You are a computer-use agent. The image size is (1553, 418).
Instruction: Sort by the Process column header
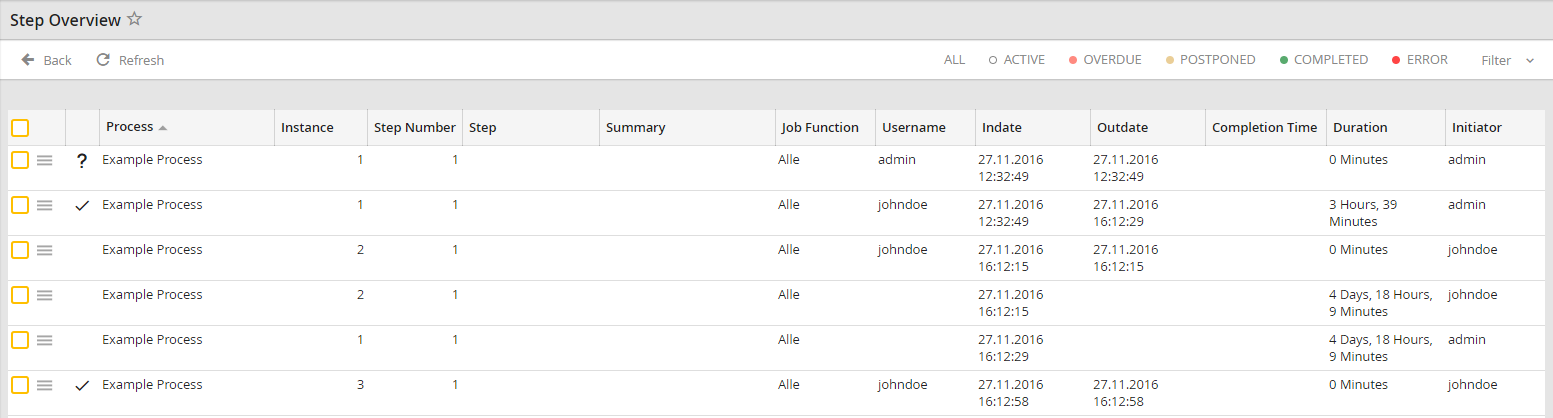(130, 127)
